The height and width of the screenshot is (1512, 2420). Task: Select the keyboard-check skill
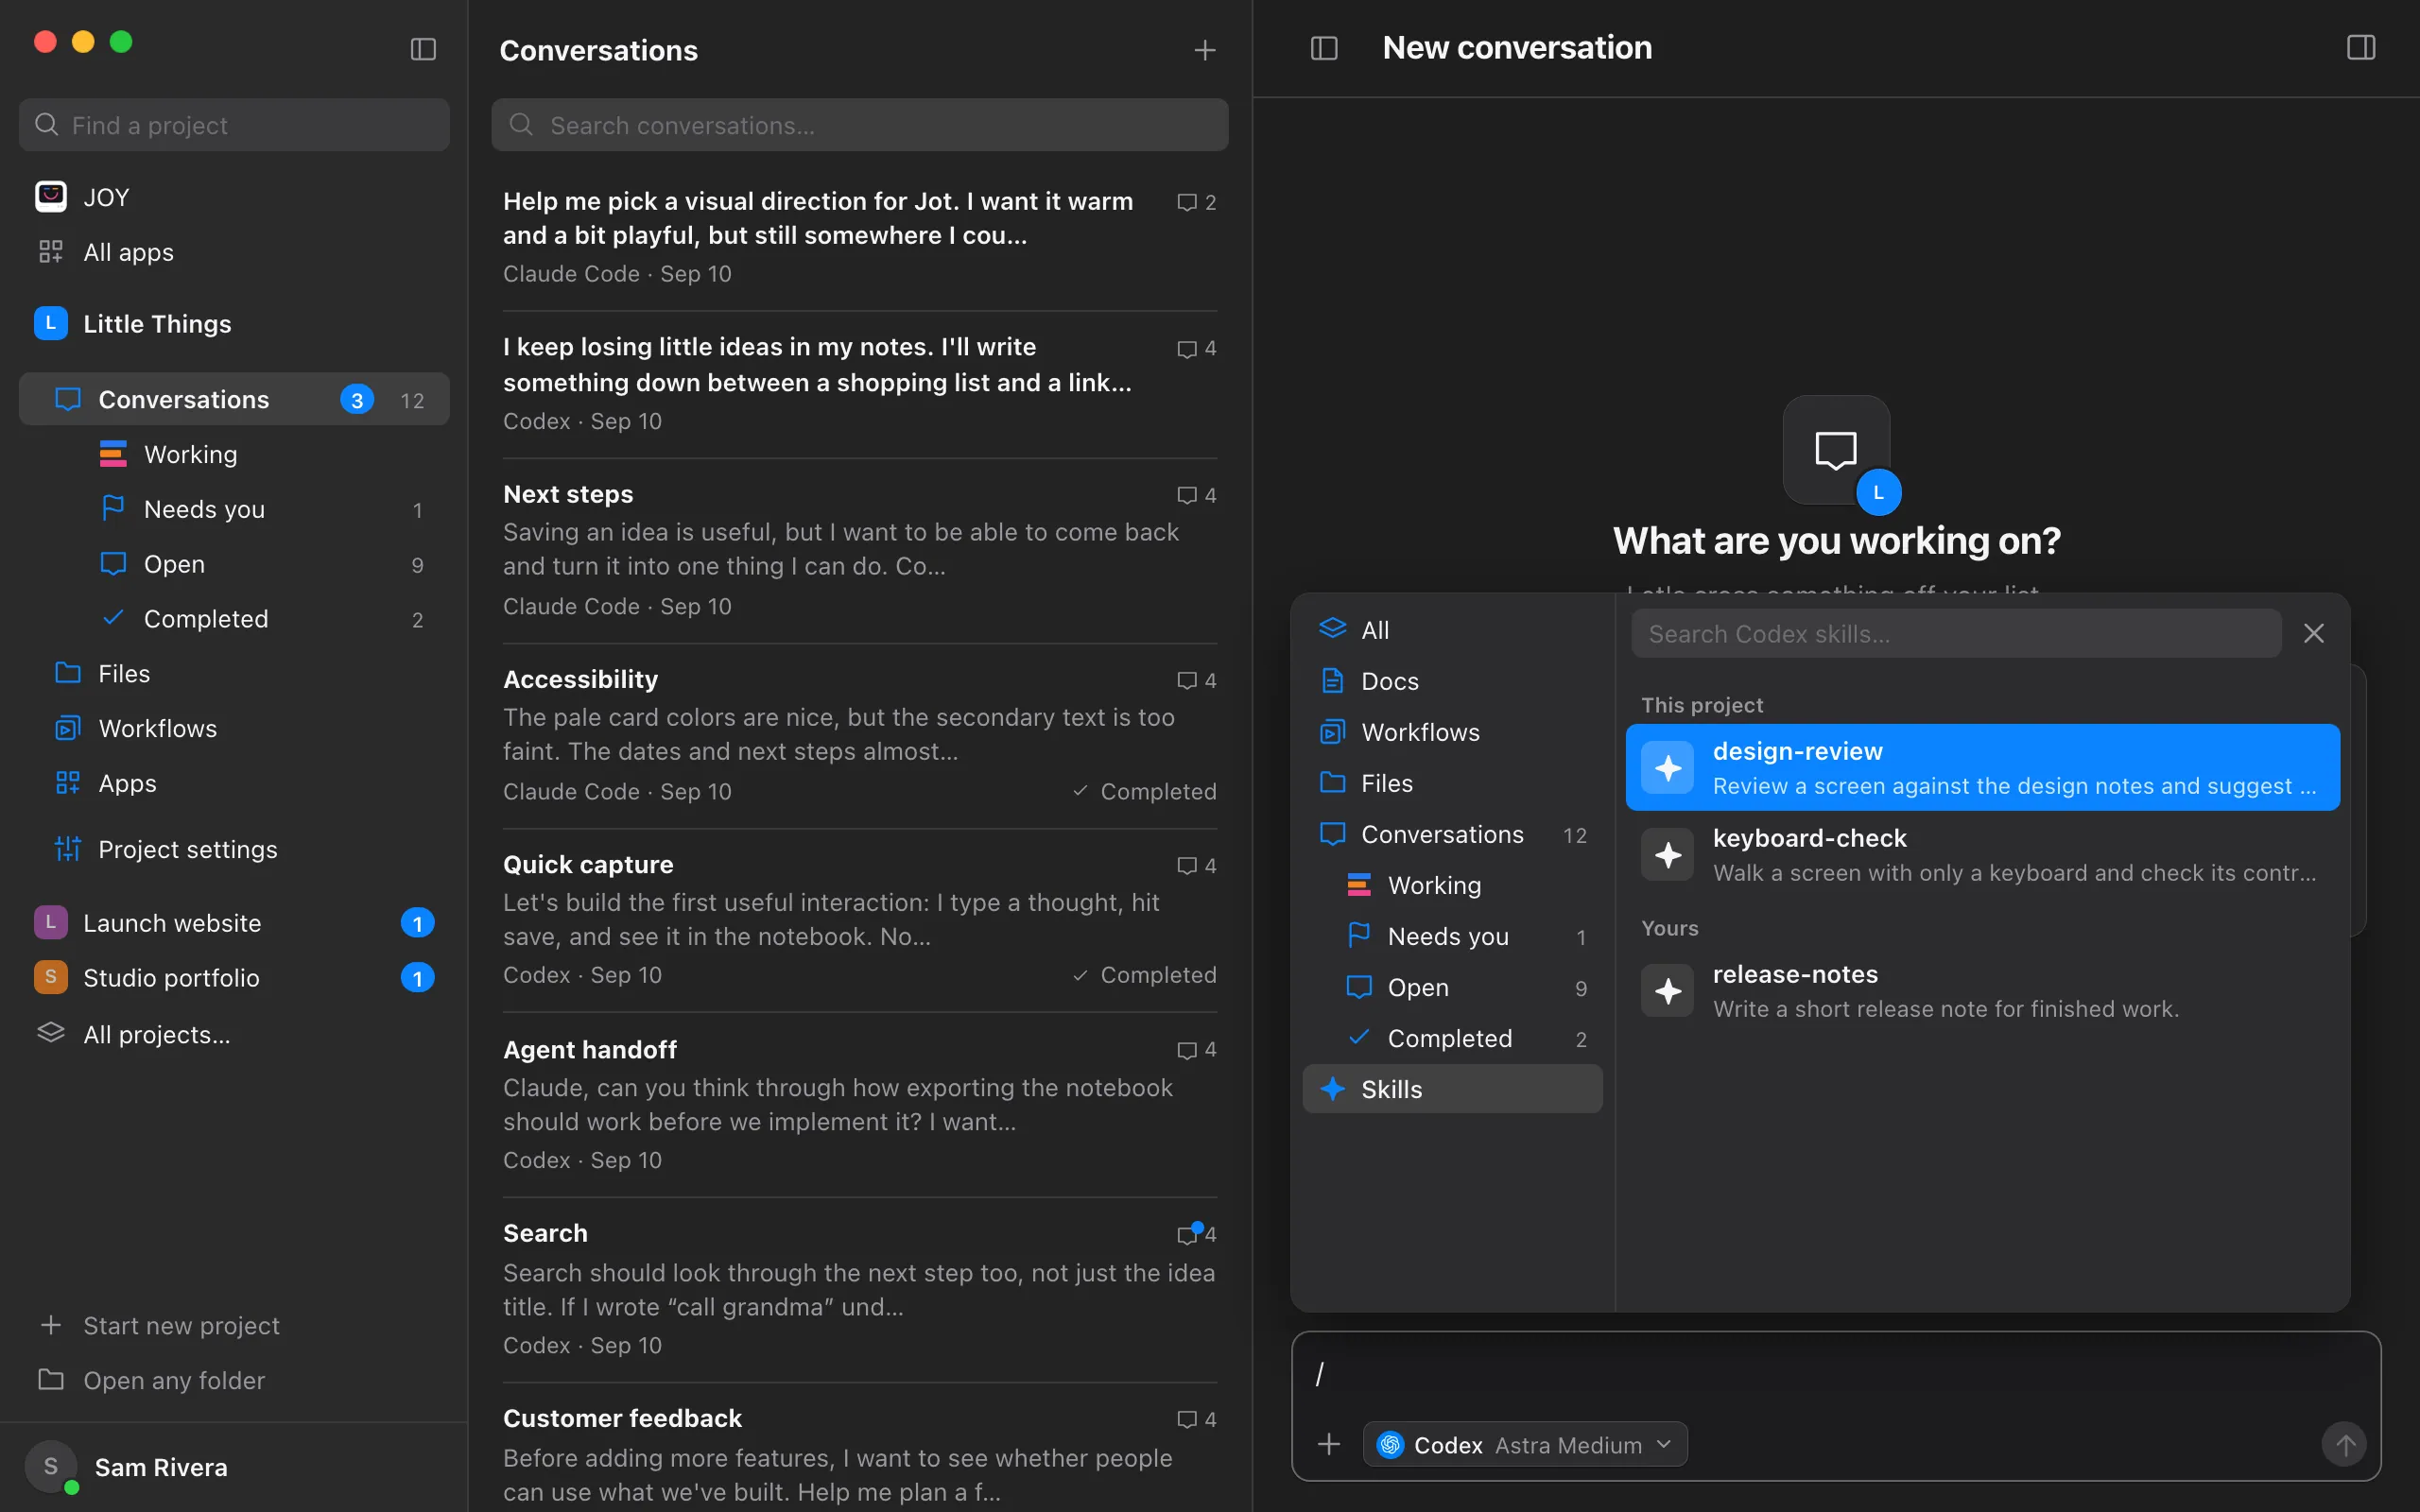click(x=1982, y=854)
